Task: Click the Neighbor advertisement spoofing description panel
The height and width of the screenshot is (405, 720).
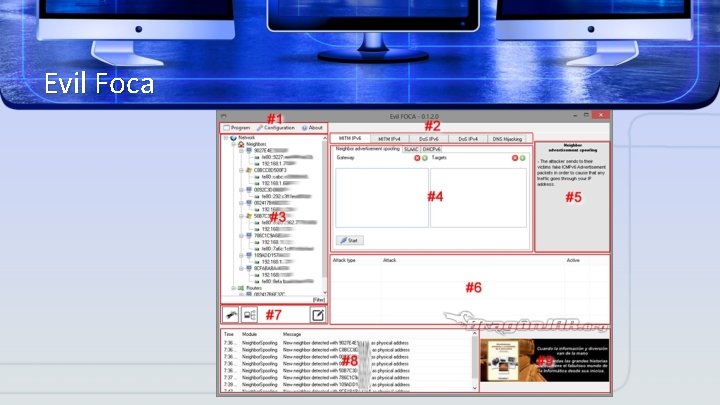Action: coord(573,197)
